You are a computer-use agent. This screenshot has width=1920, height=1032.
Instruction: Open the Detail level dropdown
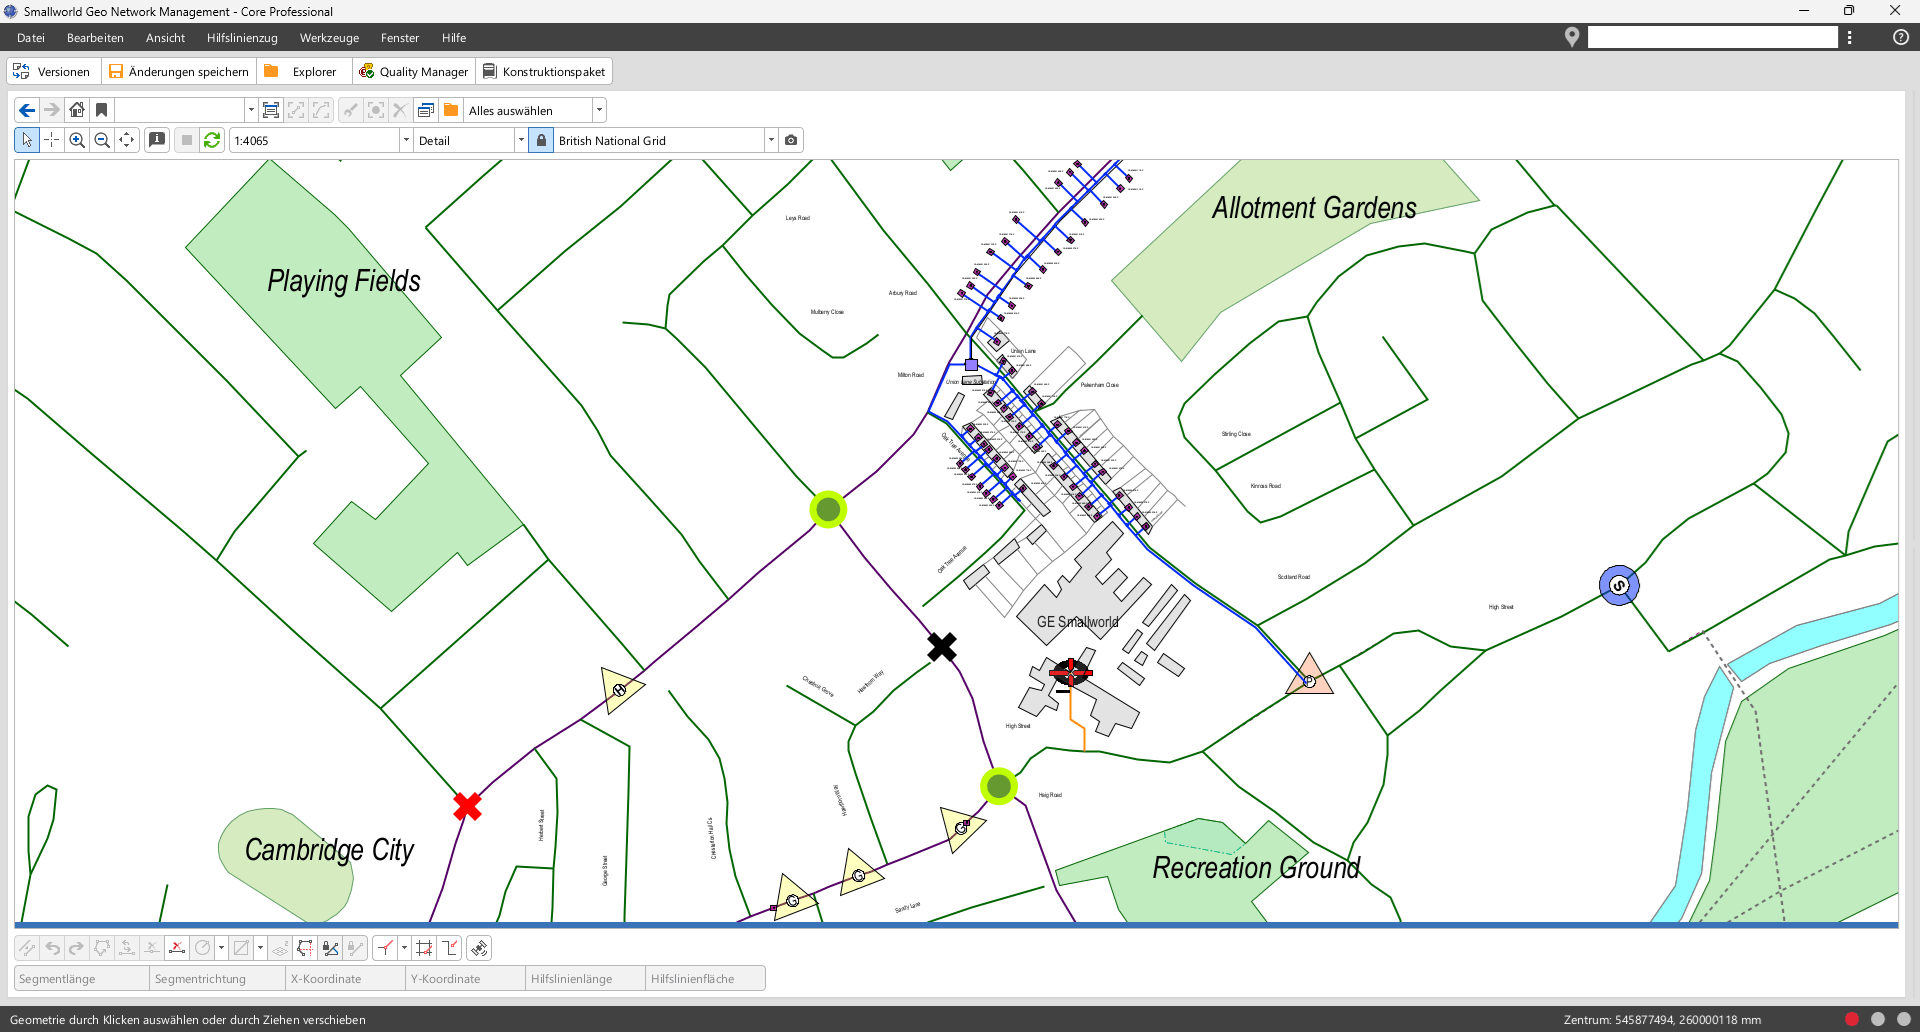tap(521, 140)
